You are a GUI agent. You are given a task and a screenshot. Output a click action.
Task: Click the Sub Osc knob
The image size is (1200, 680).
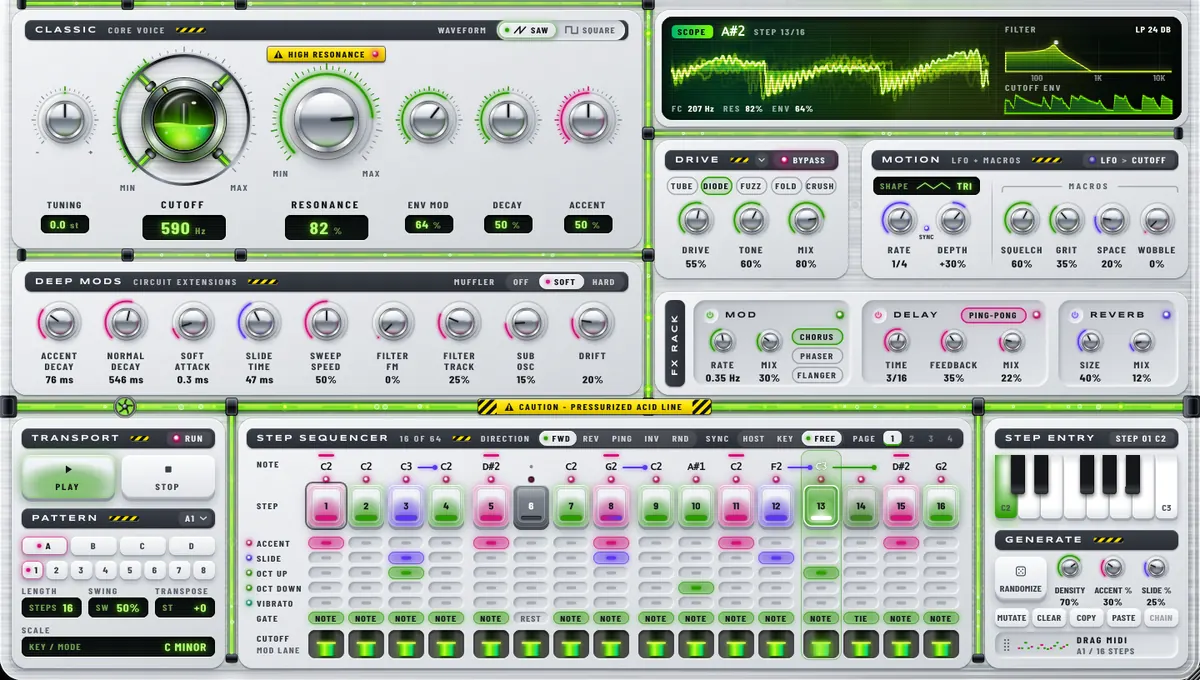coord(526,322)
